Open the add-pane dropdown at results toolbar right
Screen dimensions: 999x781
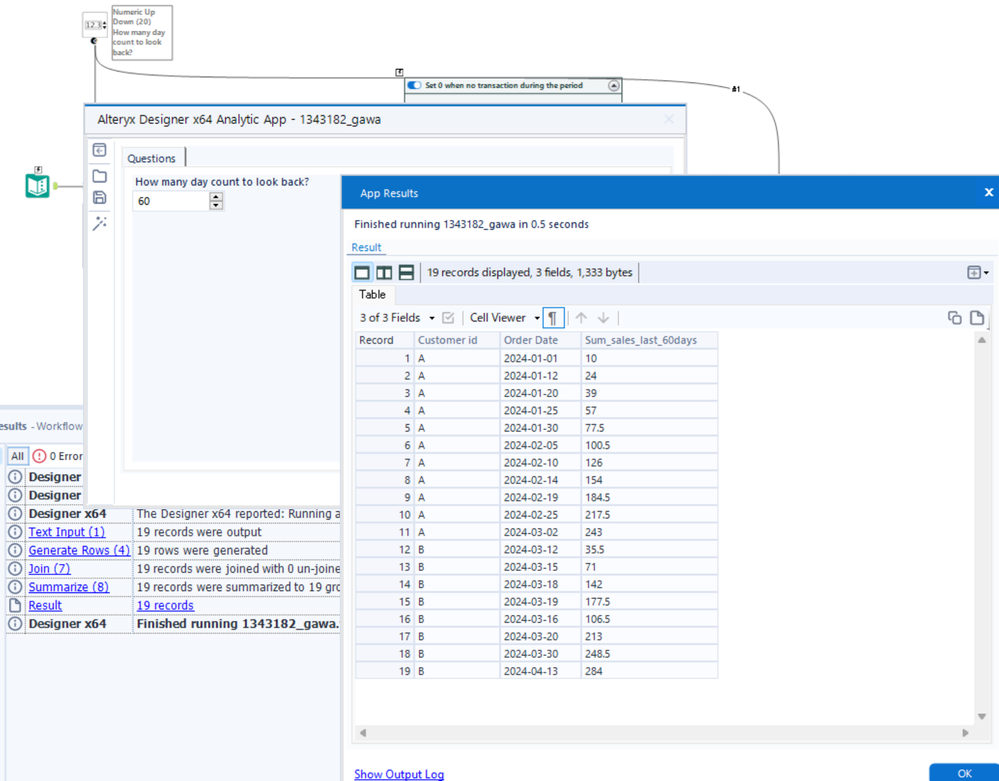(x=978, y=273)
